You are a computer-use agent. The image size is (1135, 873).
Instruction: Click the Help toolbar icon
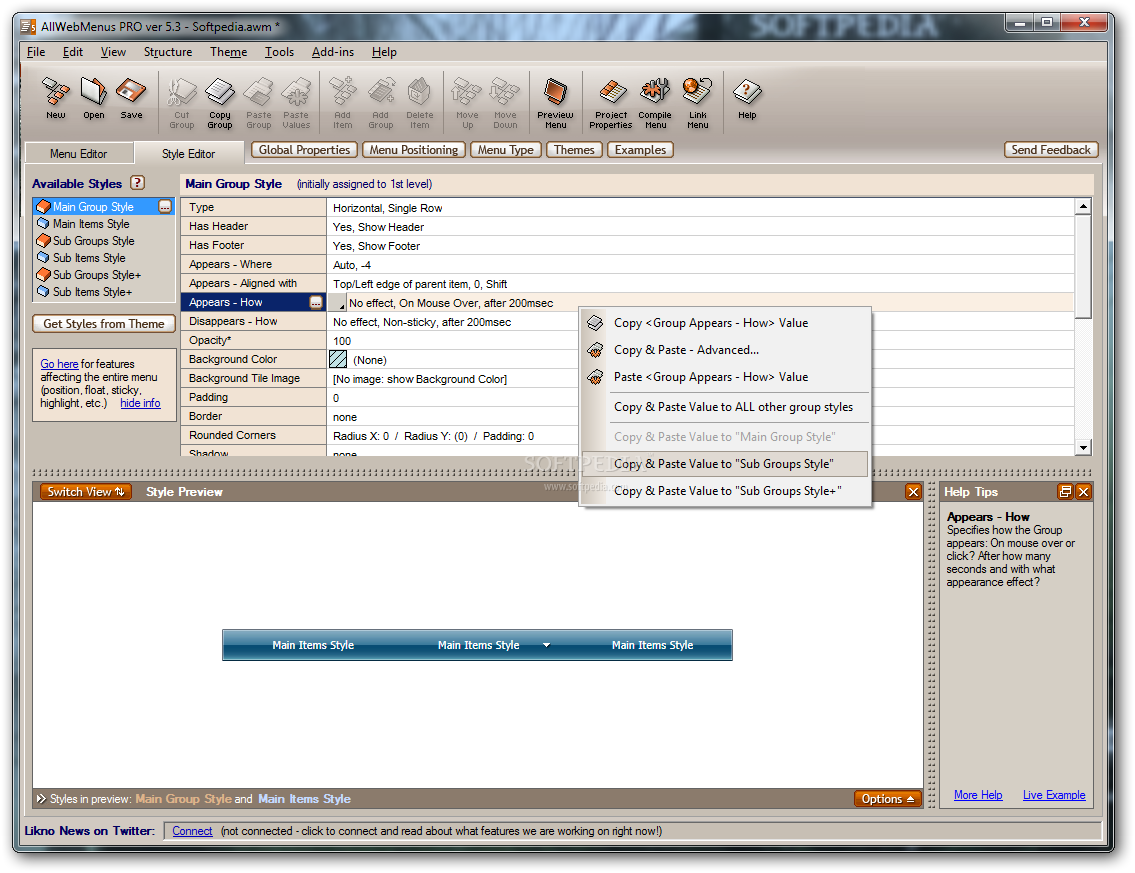click(747, 98)
